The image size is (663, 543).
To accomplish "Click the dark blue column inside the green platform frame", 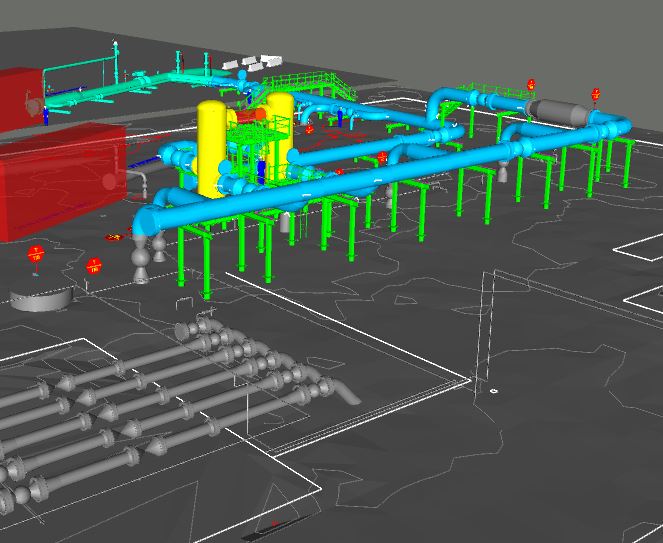I will click(261, 172).
